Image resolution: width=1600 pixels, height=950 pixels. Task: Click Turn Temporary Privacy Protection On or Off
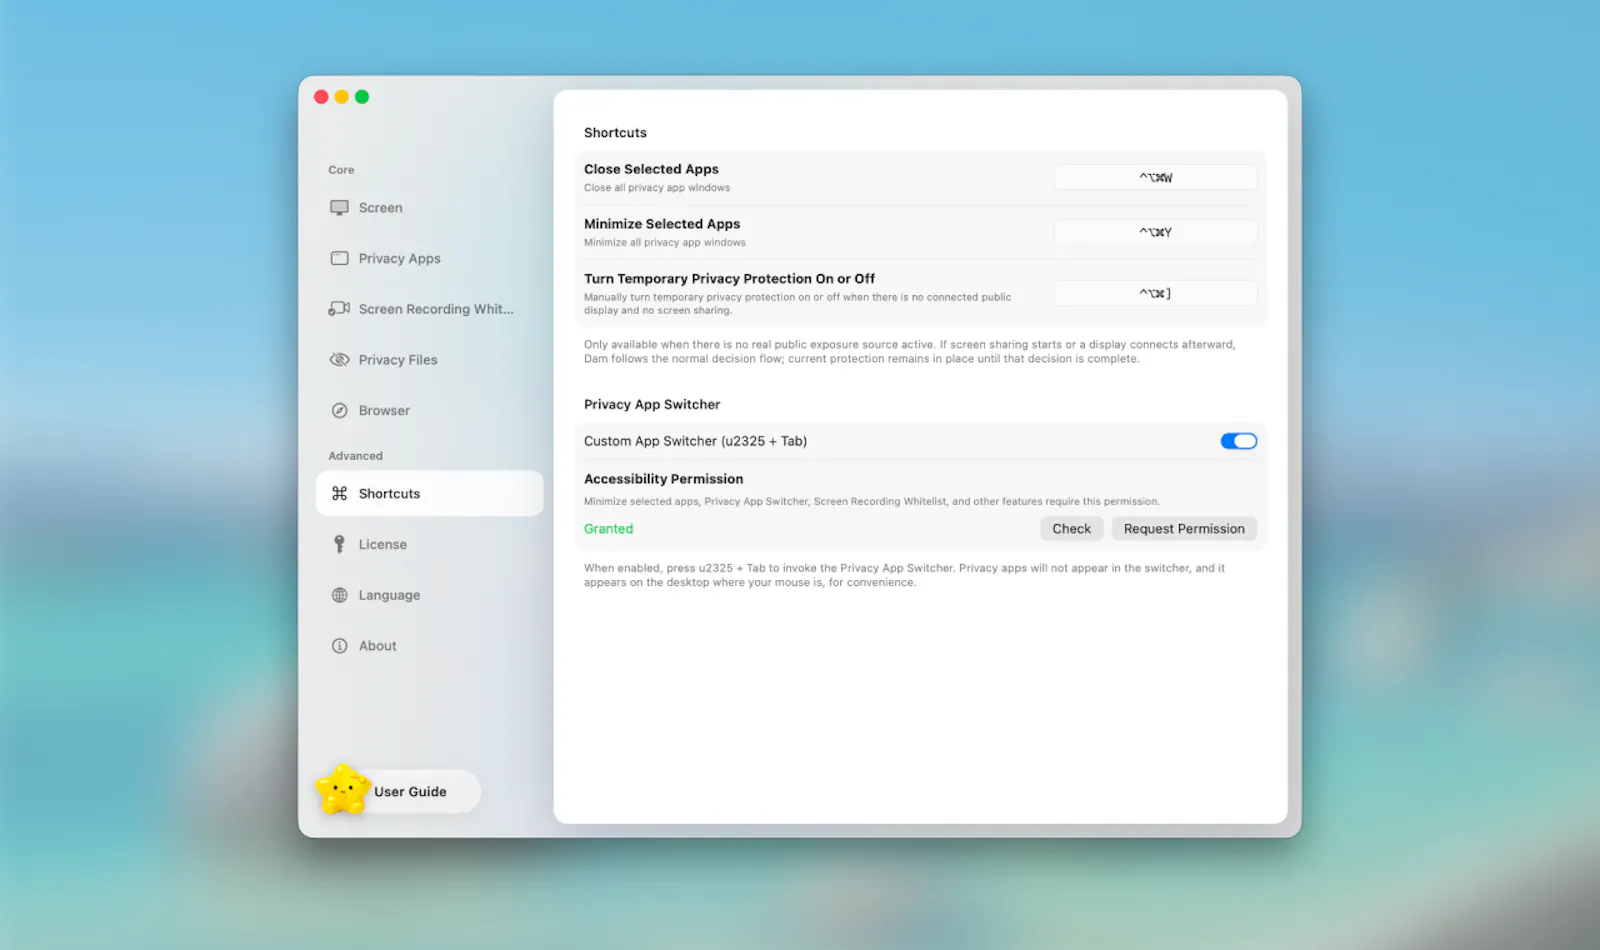point(729,279)
